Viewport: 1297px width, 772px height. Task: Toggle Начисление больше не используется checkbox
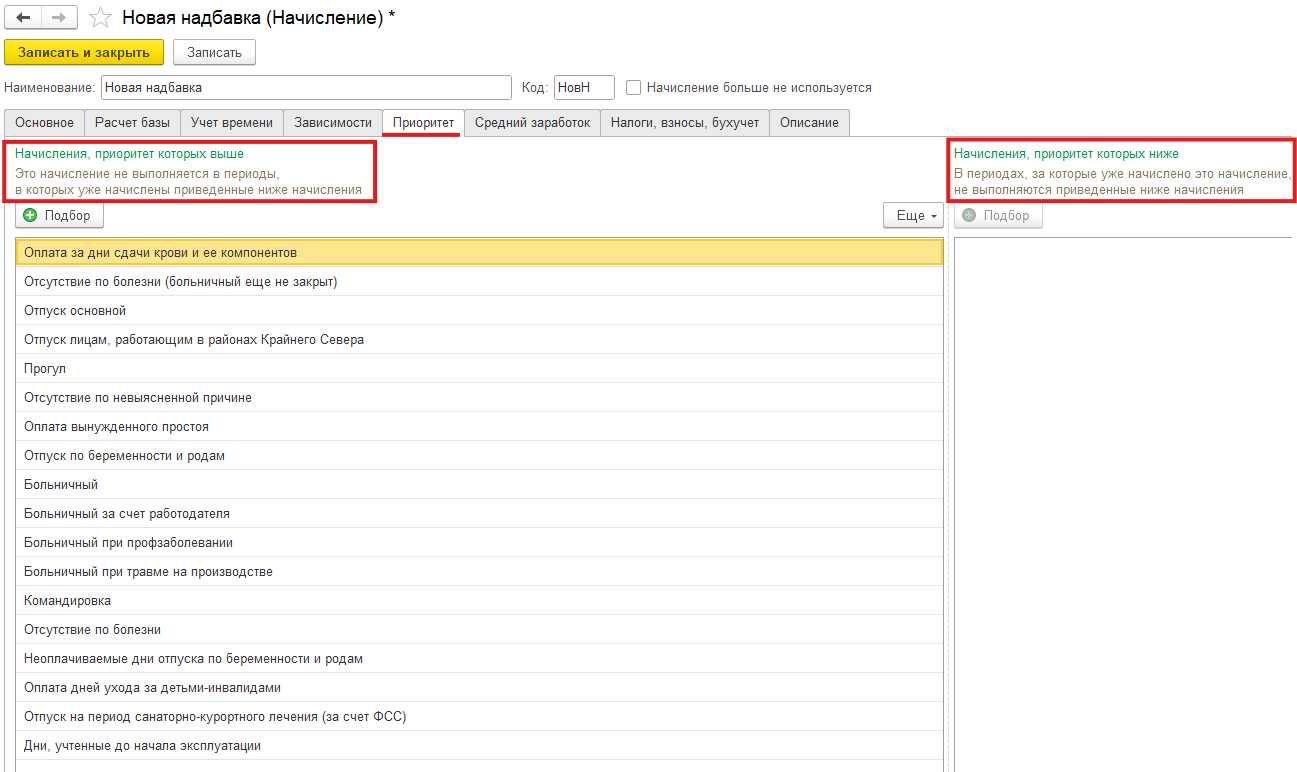633,87
